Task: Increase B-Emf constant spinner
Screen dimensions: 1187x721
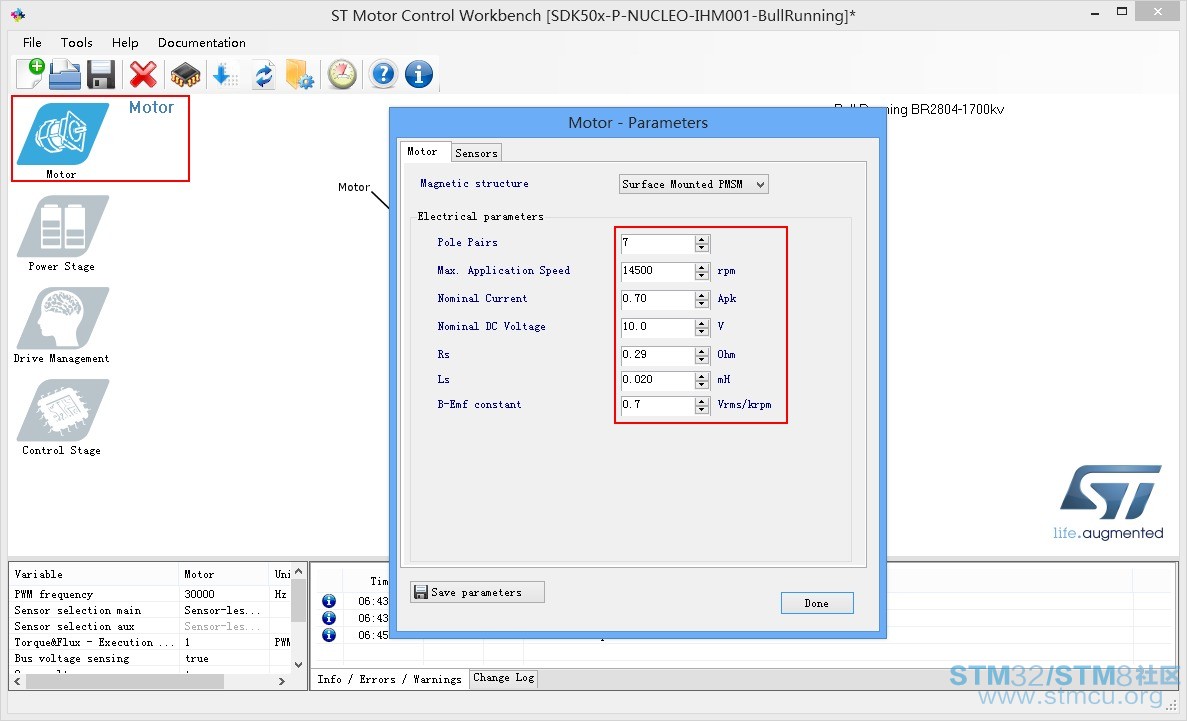Action: (x=702, y=401)
